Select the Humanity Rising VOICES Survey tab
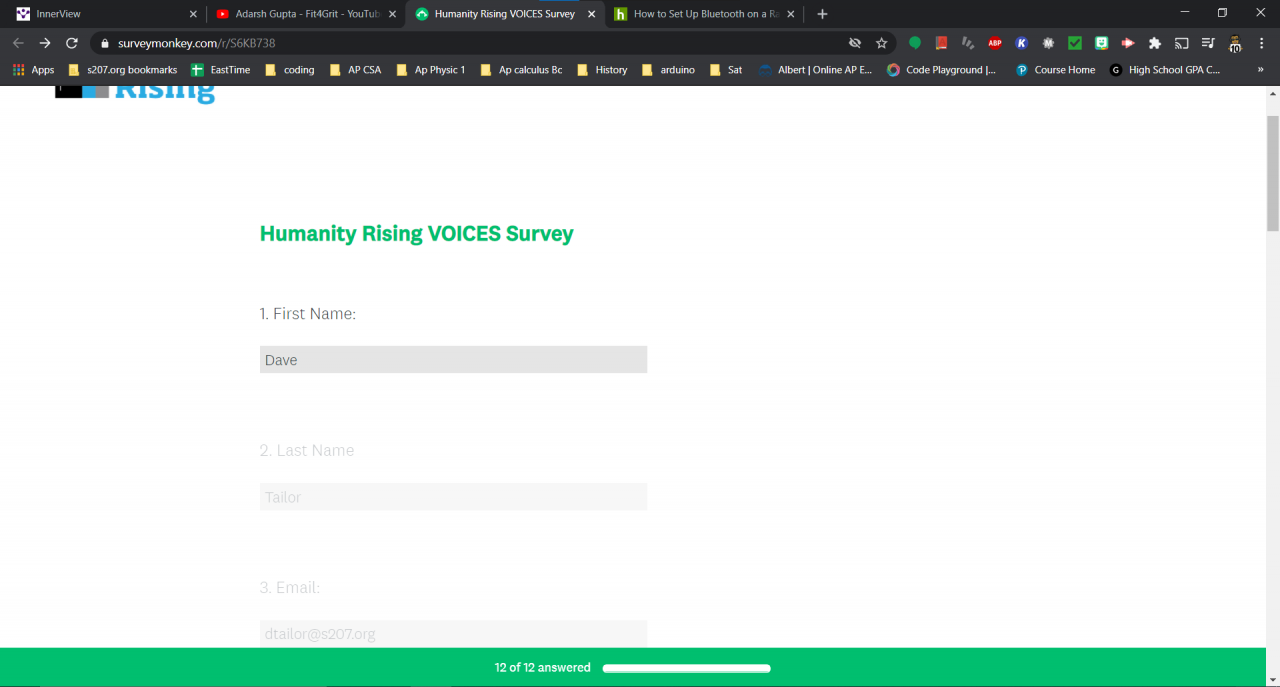 tap(505, 14)
